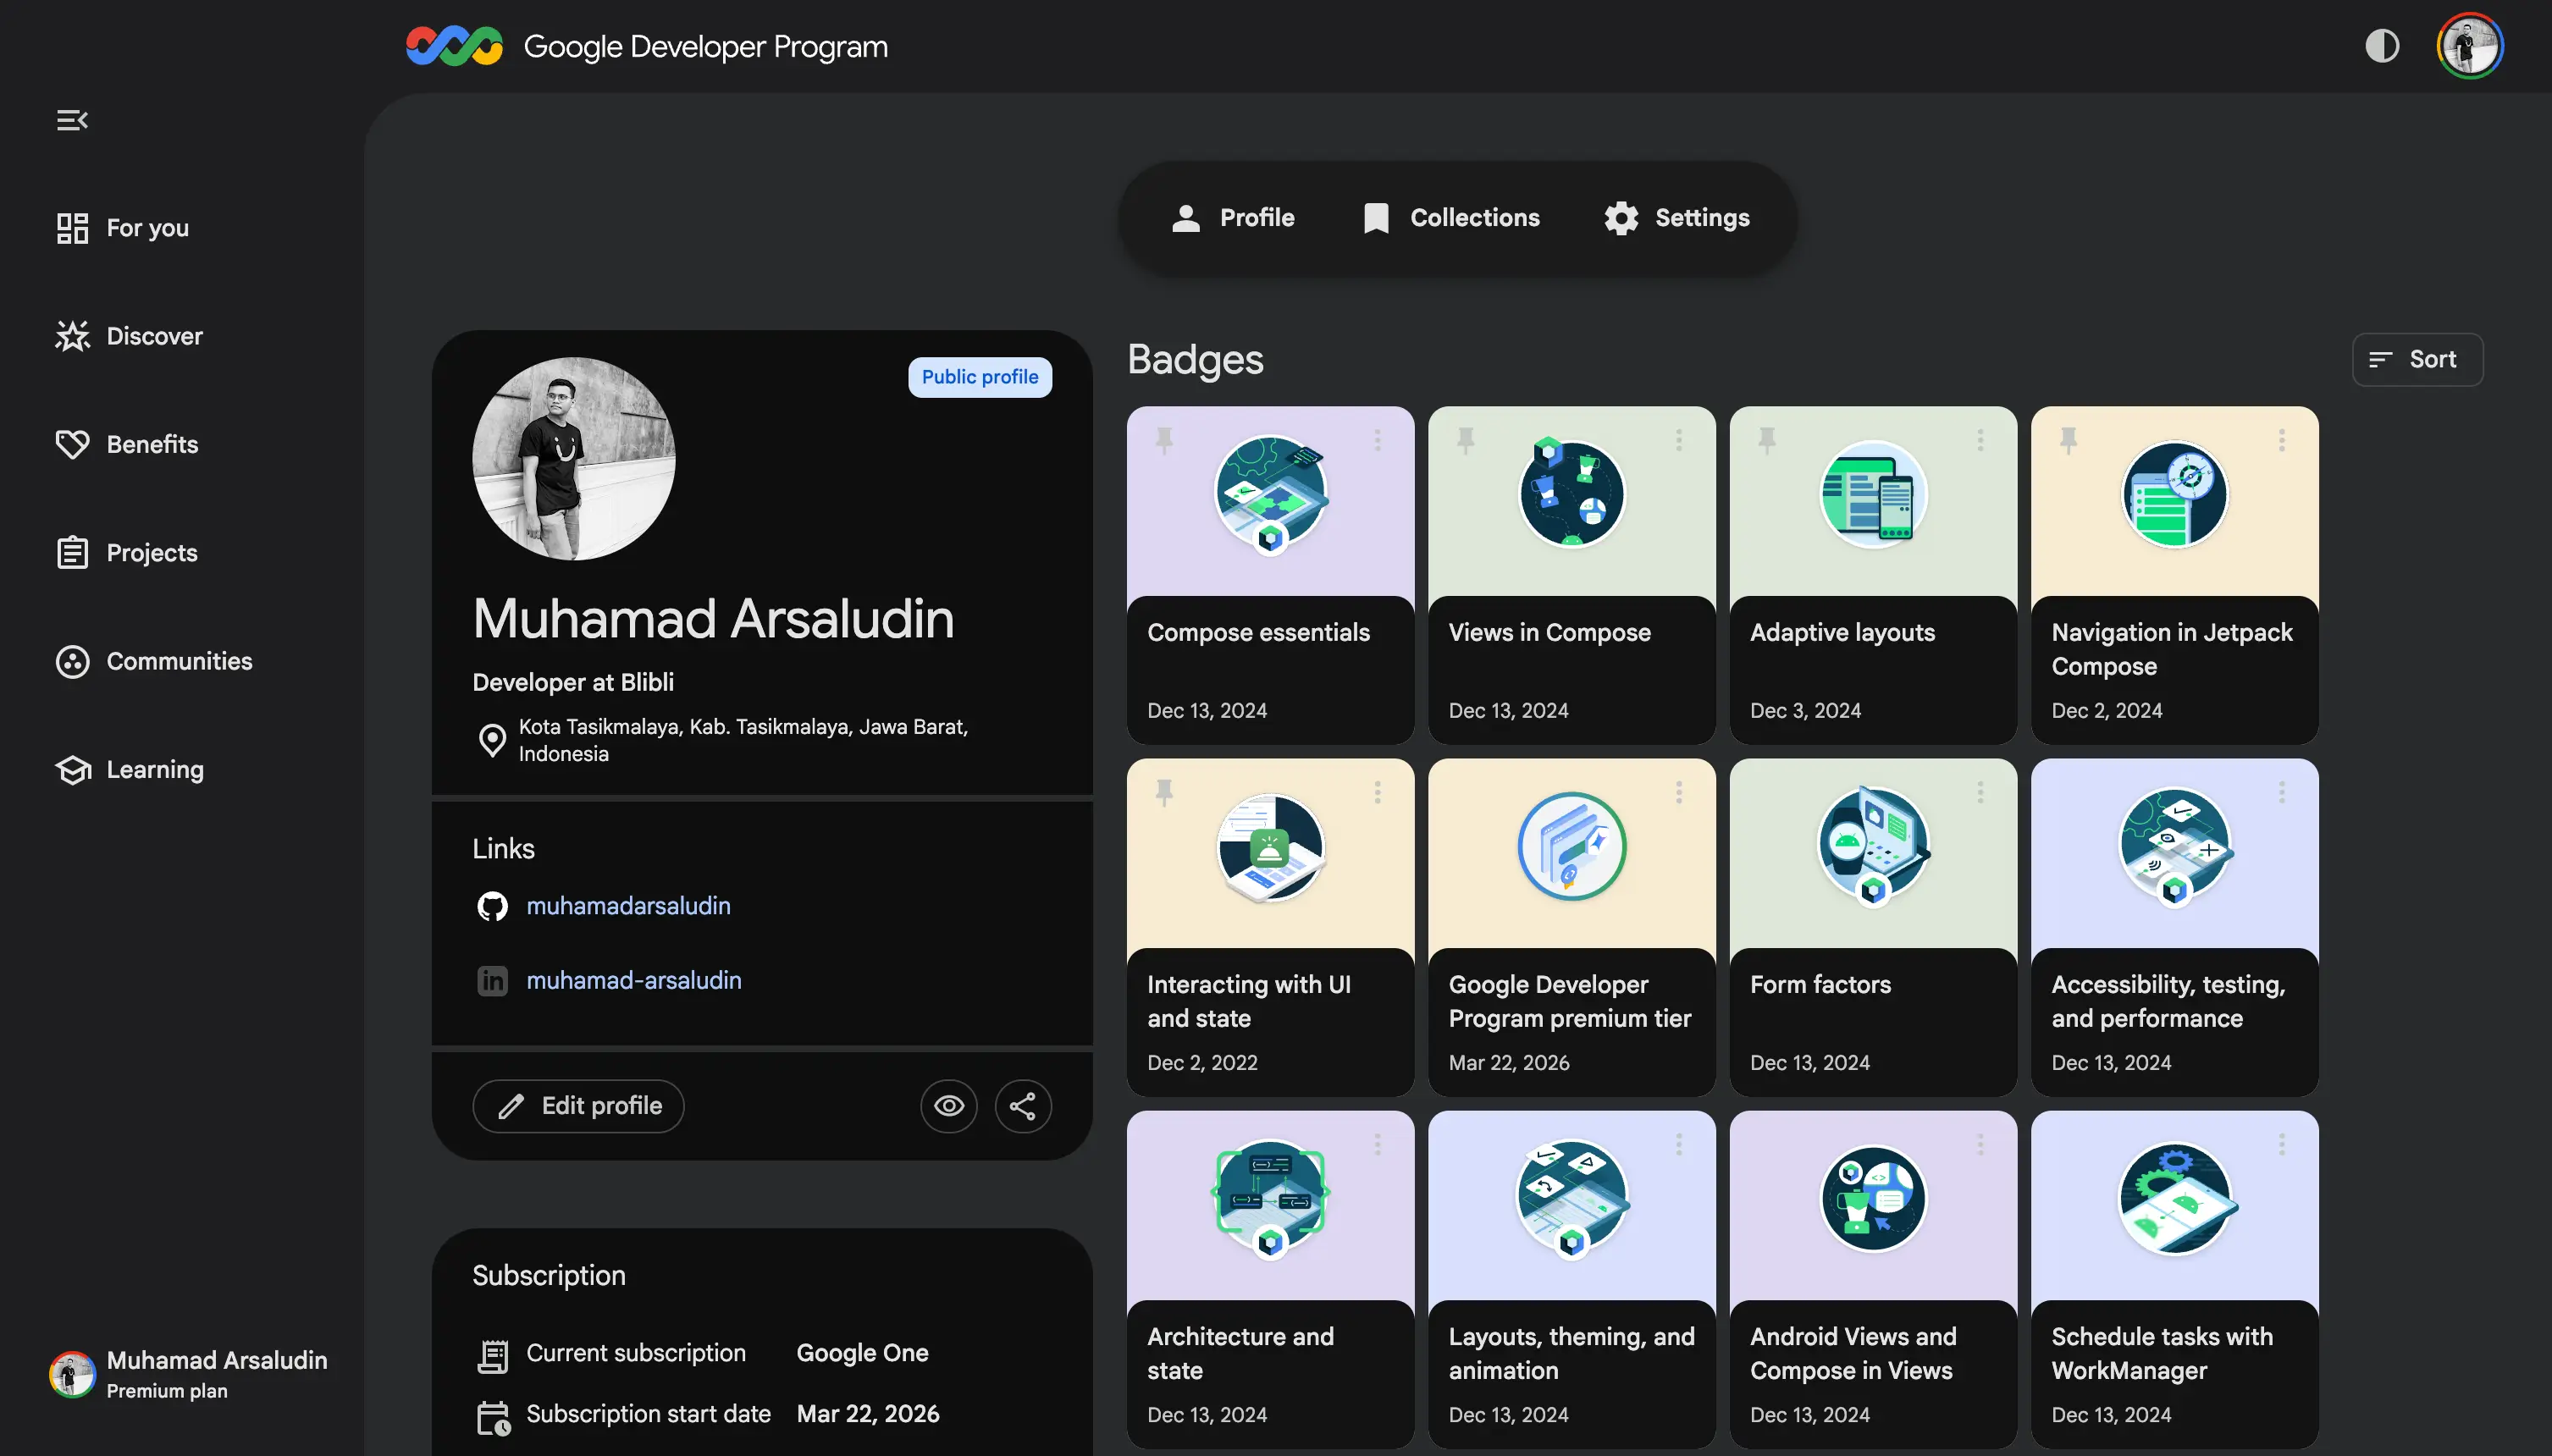Click Architecture and state badge icon

click(1270, 1199)
